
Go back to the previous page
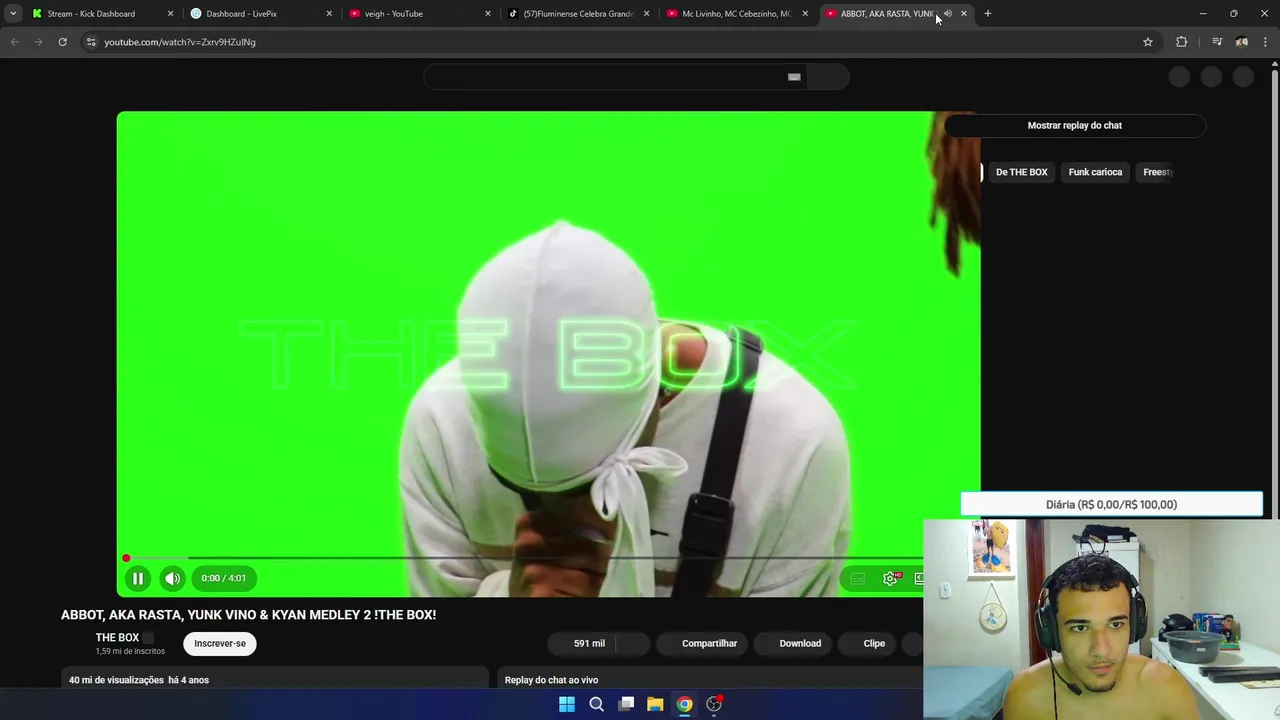coord(14,42)
